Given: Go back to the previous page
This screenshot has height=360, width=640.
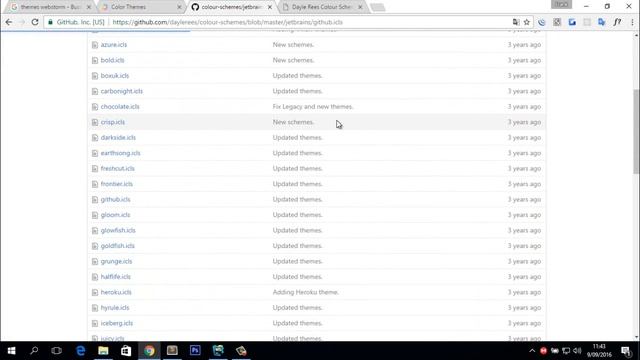Looking at the screenshot, I should [9, 22].
